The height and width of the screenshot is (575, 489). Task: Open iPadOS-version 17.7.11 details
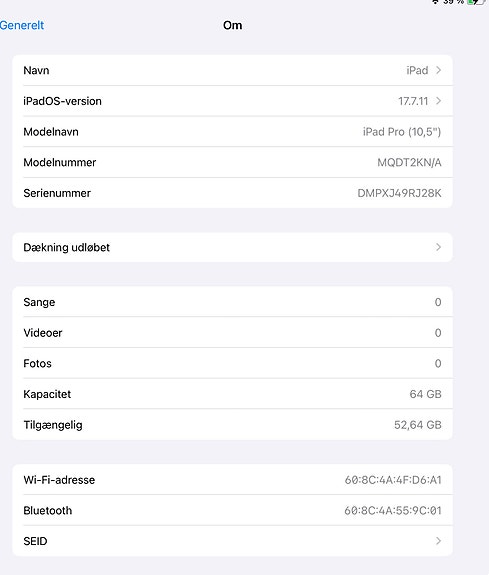(232, 101)
